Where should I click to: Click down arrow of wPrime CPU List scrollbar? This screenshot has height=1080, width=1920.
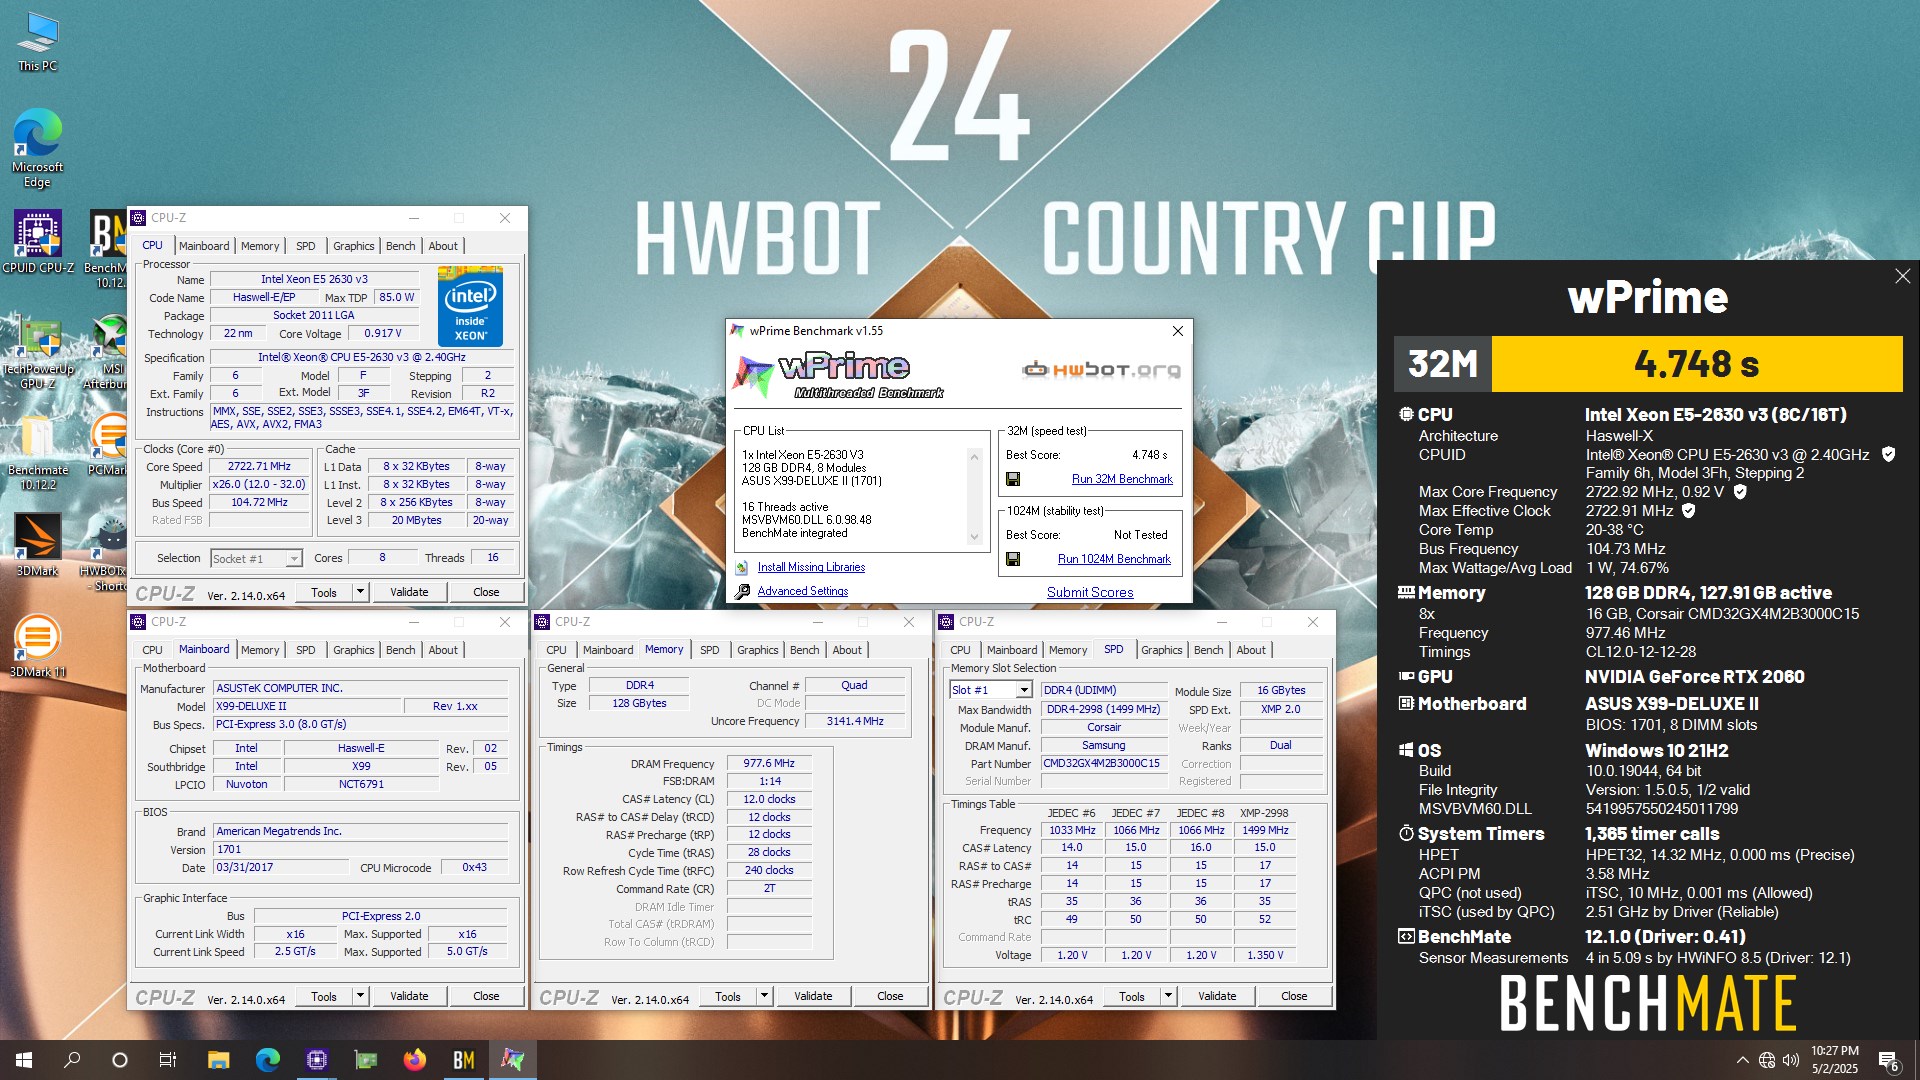(x=974, y=537)
